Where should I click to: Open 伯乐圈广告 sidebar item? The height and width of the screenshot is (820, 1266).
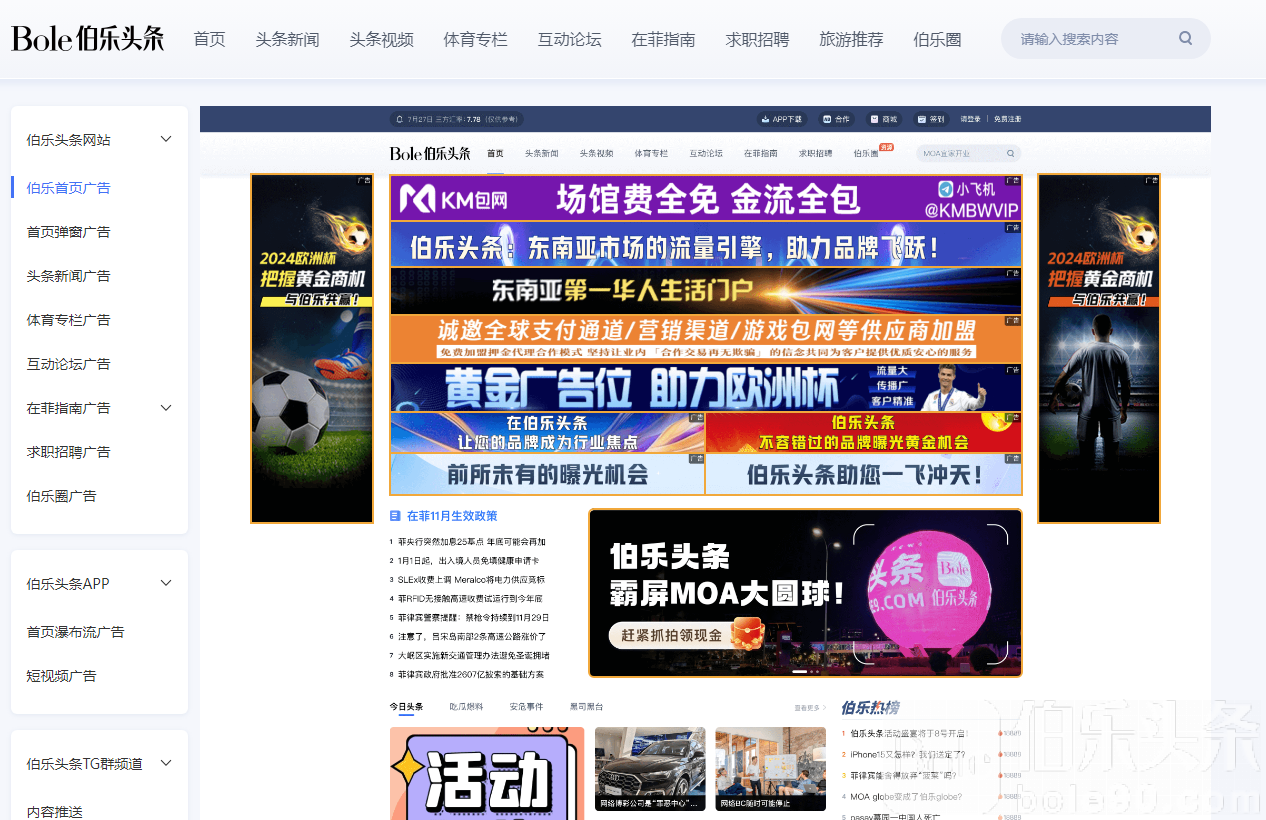61,496
